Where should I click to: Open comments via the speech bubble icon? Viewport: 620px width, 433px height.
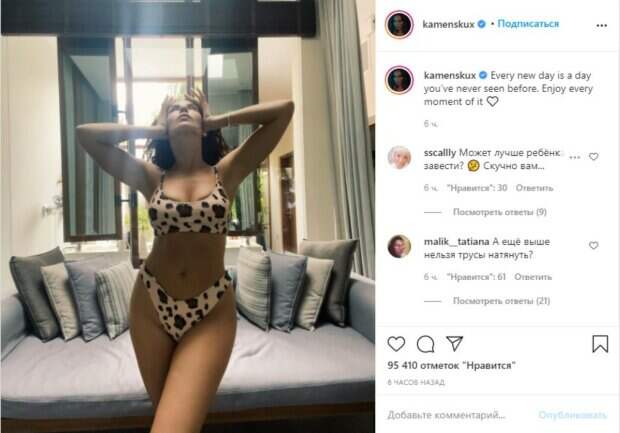[x=425, y=344]
